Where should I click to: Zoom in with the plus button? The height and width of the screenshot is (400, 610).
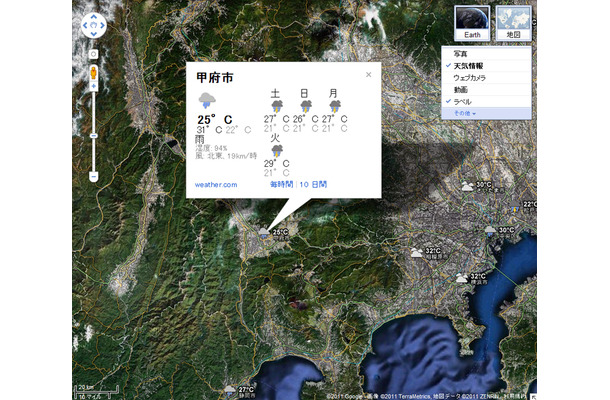coord(93,86)
